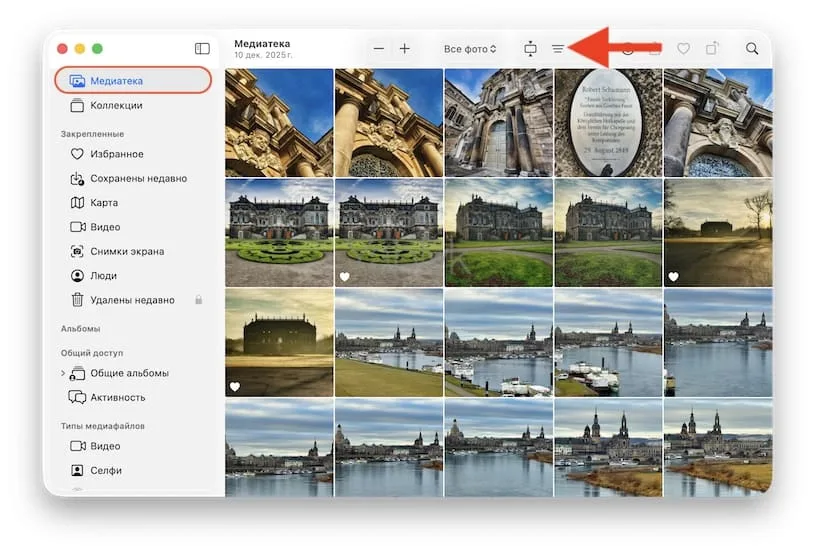Open 'Удалены недавно' trash item

131,300
